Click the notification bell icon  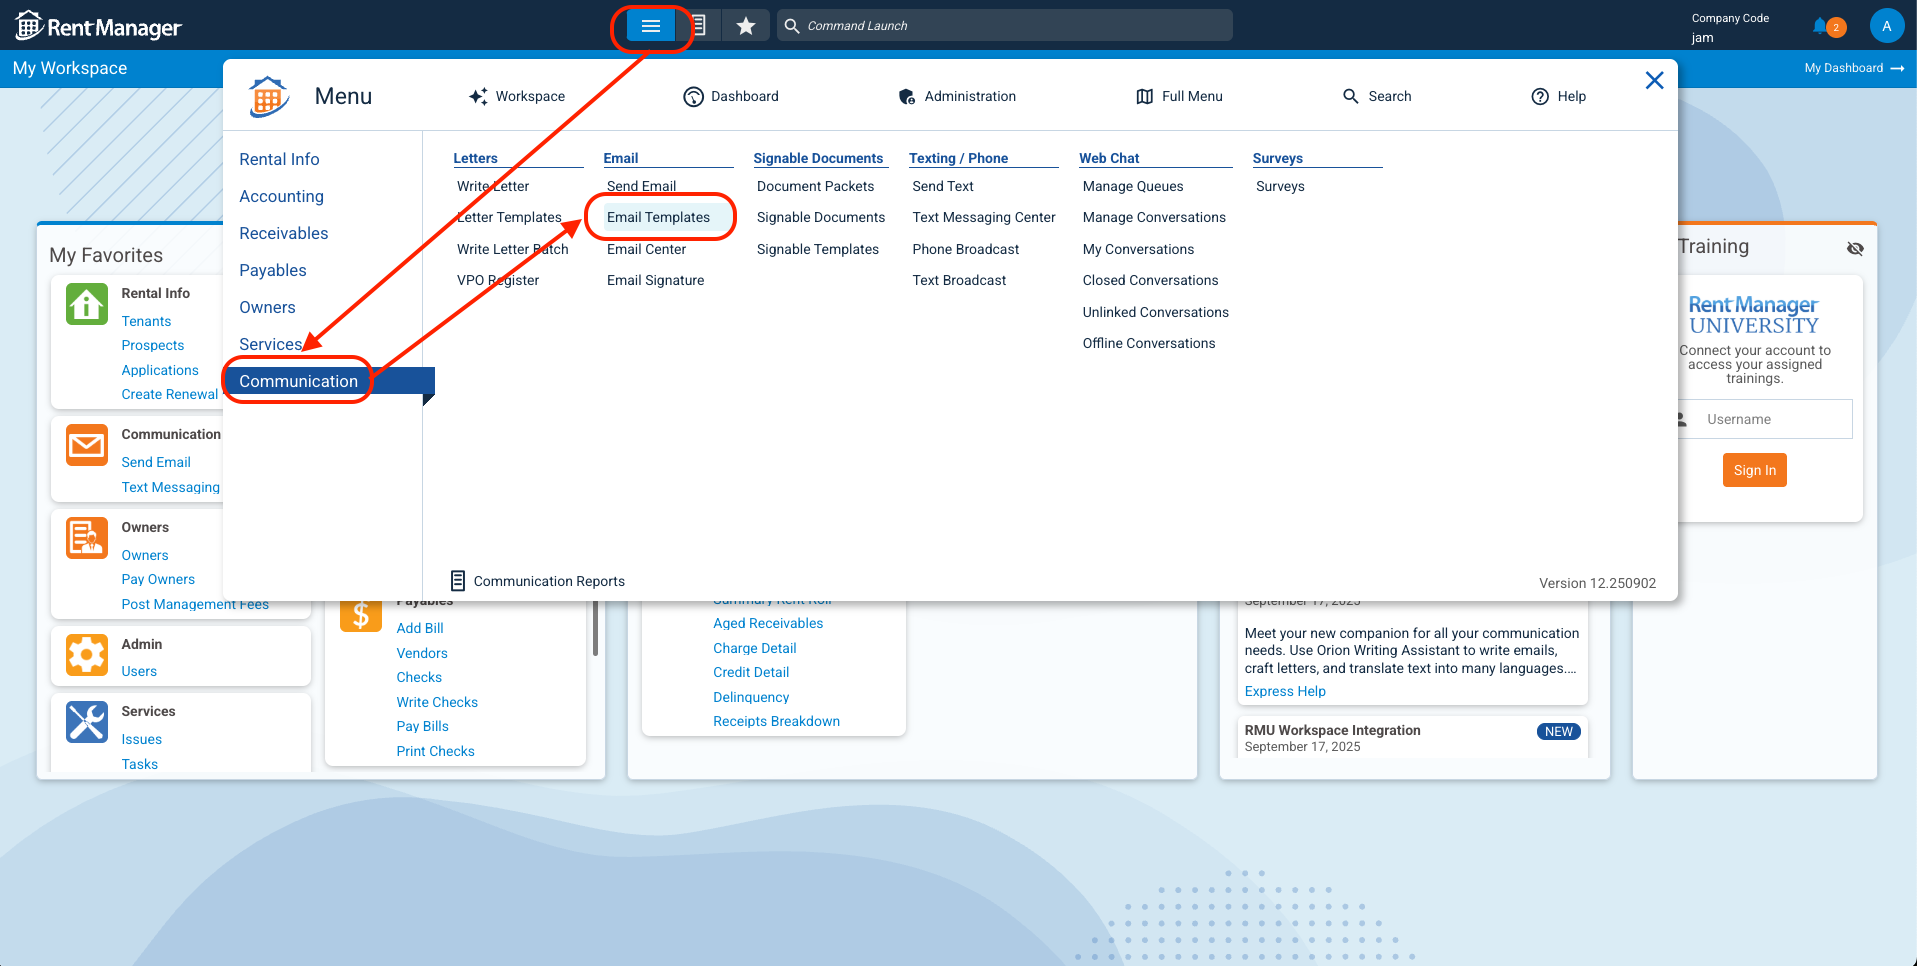pos(1821,27)
